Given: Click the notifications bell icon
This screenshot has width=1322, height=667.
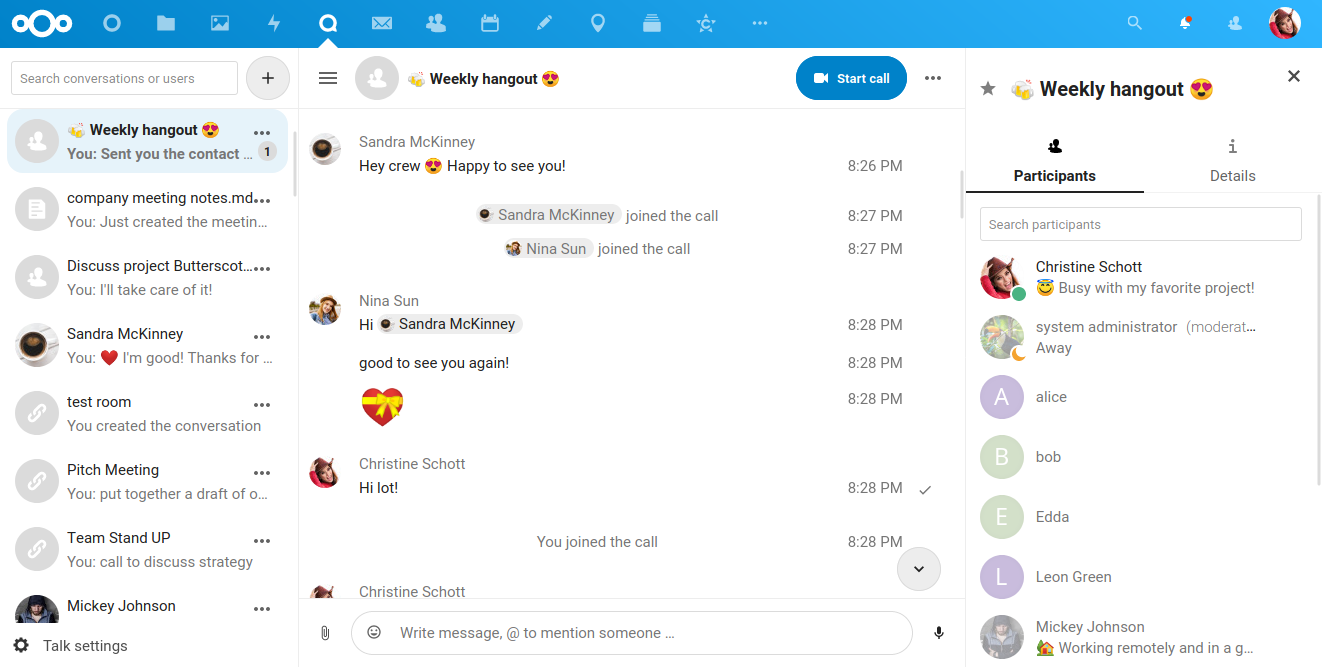Looking at the screenshot, I should (x=1185, y=23).
